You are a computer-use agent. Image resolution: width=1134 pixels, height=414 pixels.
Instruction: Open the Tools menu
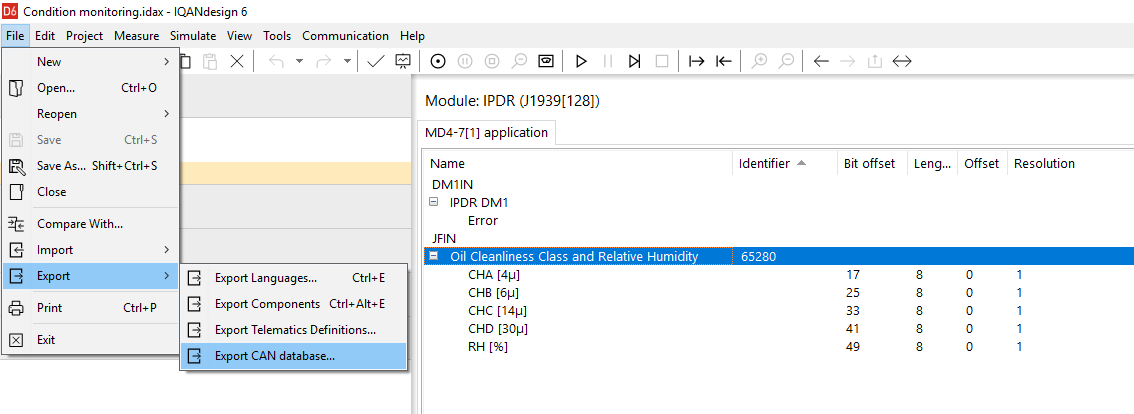click(x=277, y=35)
